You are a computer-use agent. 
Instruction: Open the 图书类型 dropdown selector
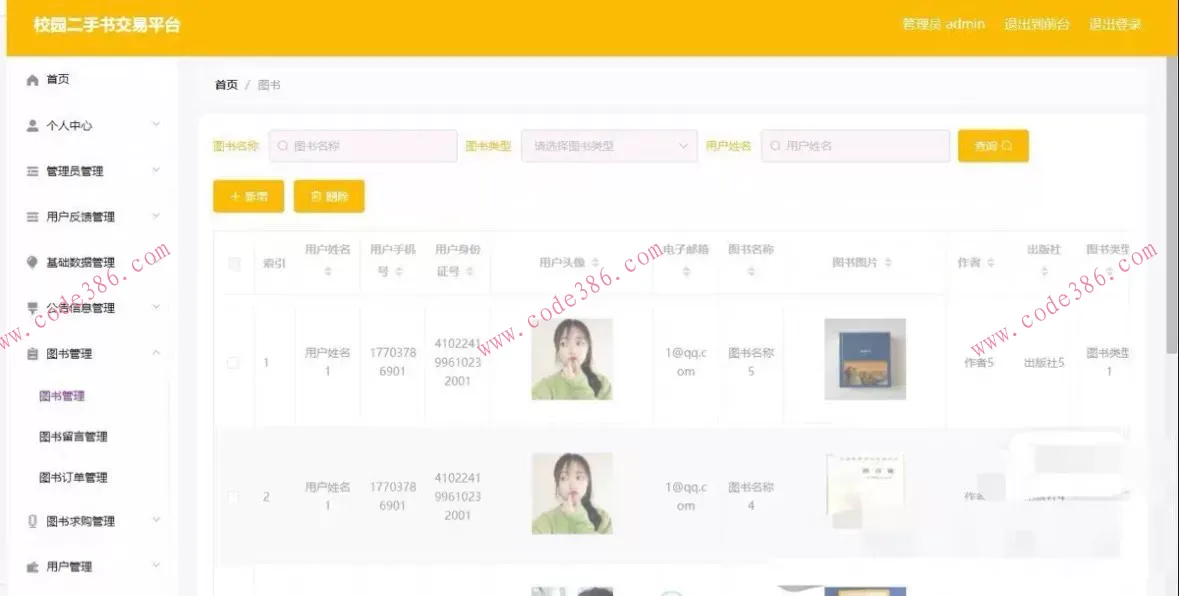tap(608, 146)
